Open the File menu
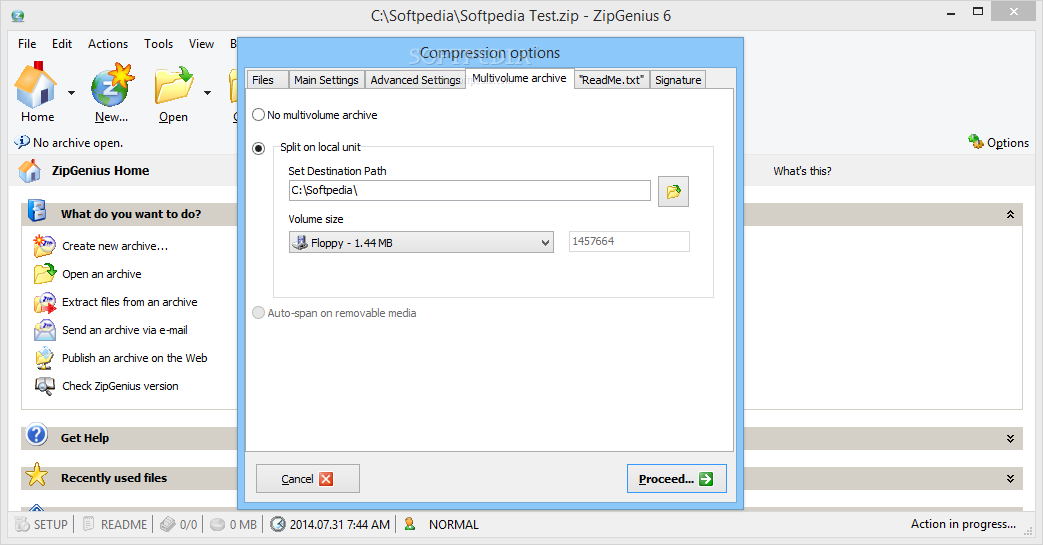The width and height of the screenshot is (1043, 545). [27, 43]
